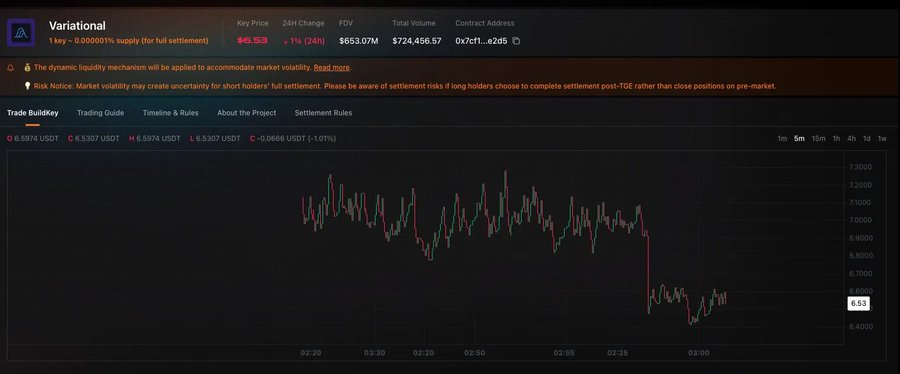The height and width of the screenshot is (374, 900).
Task: Click the 6.4000 price axis label
Action: (860, 326)
